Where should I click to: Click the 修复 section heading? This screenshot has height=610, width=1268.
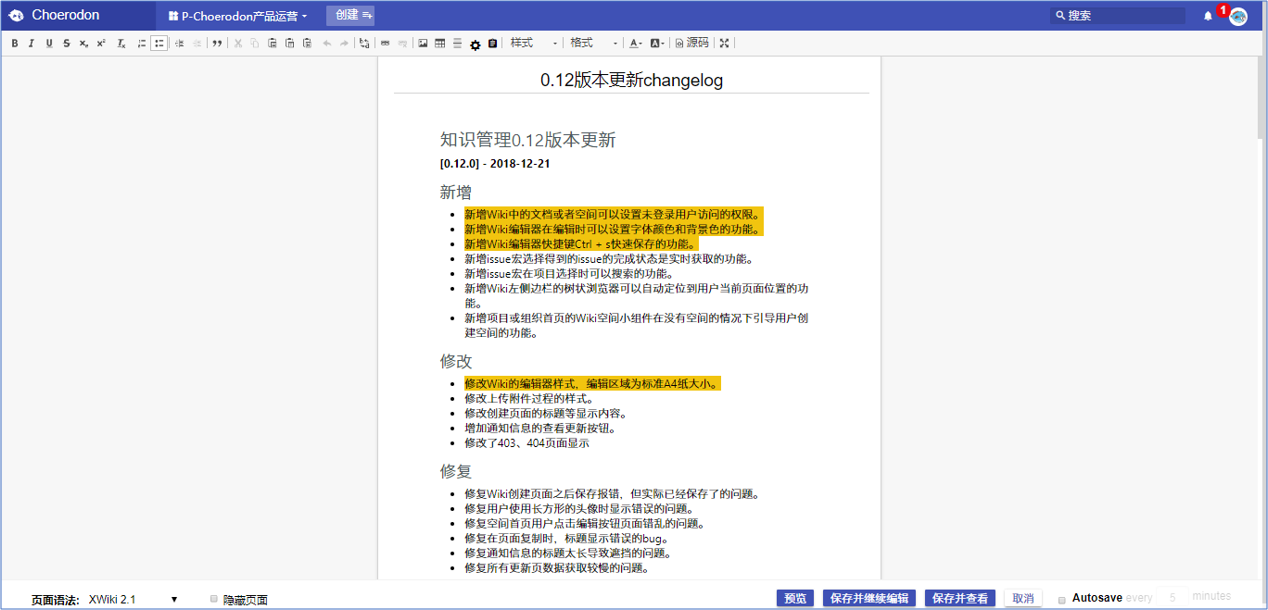click(456, 471)
